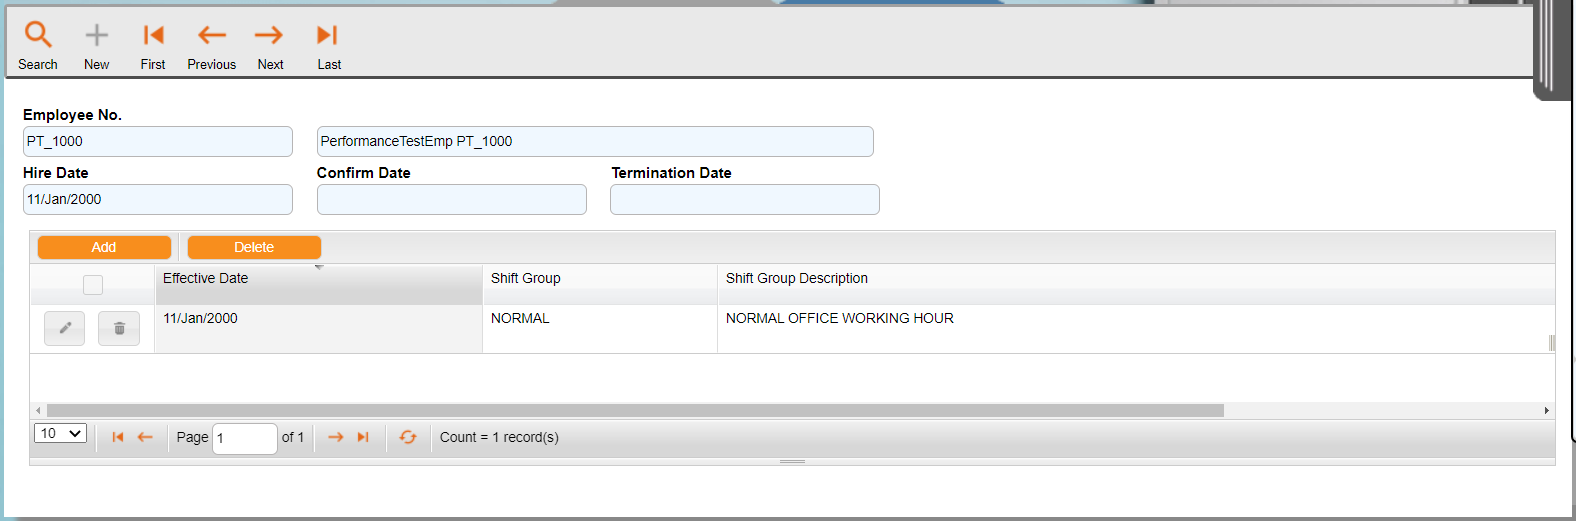Jump to the First record
1576x521 pixels.
tap(153, 35)
